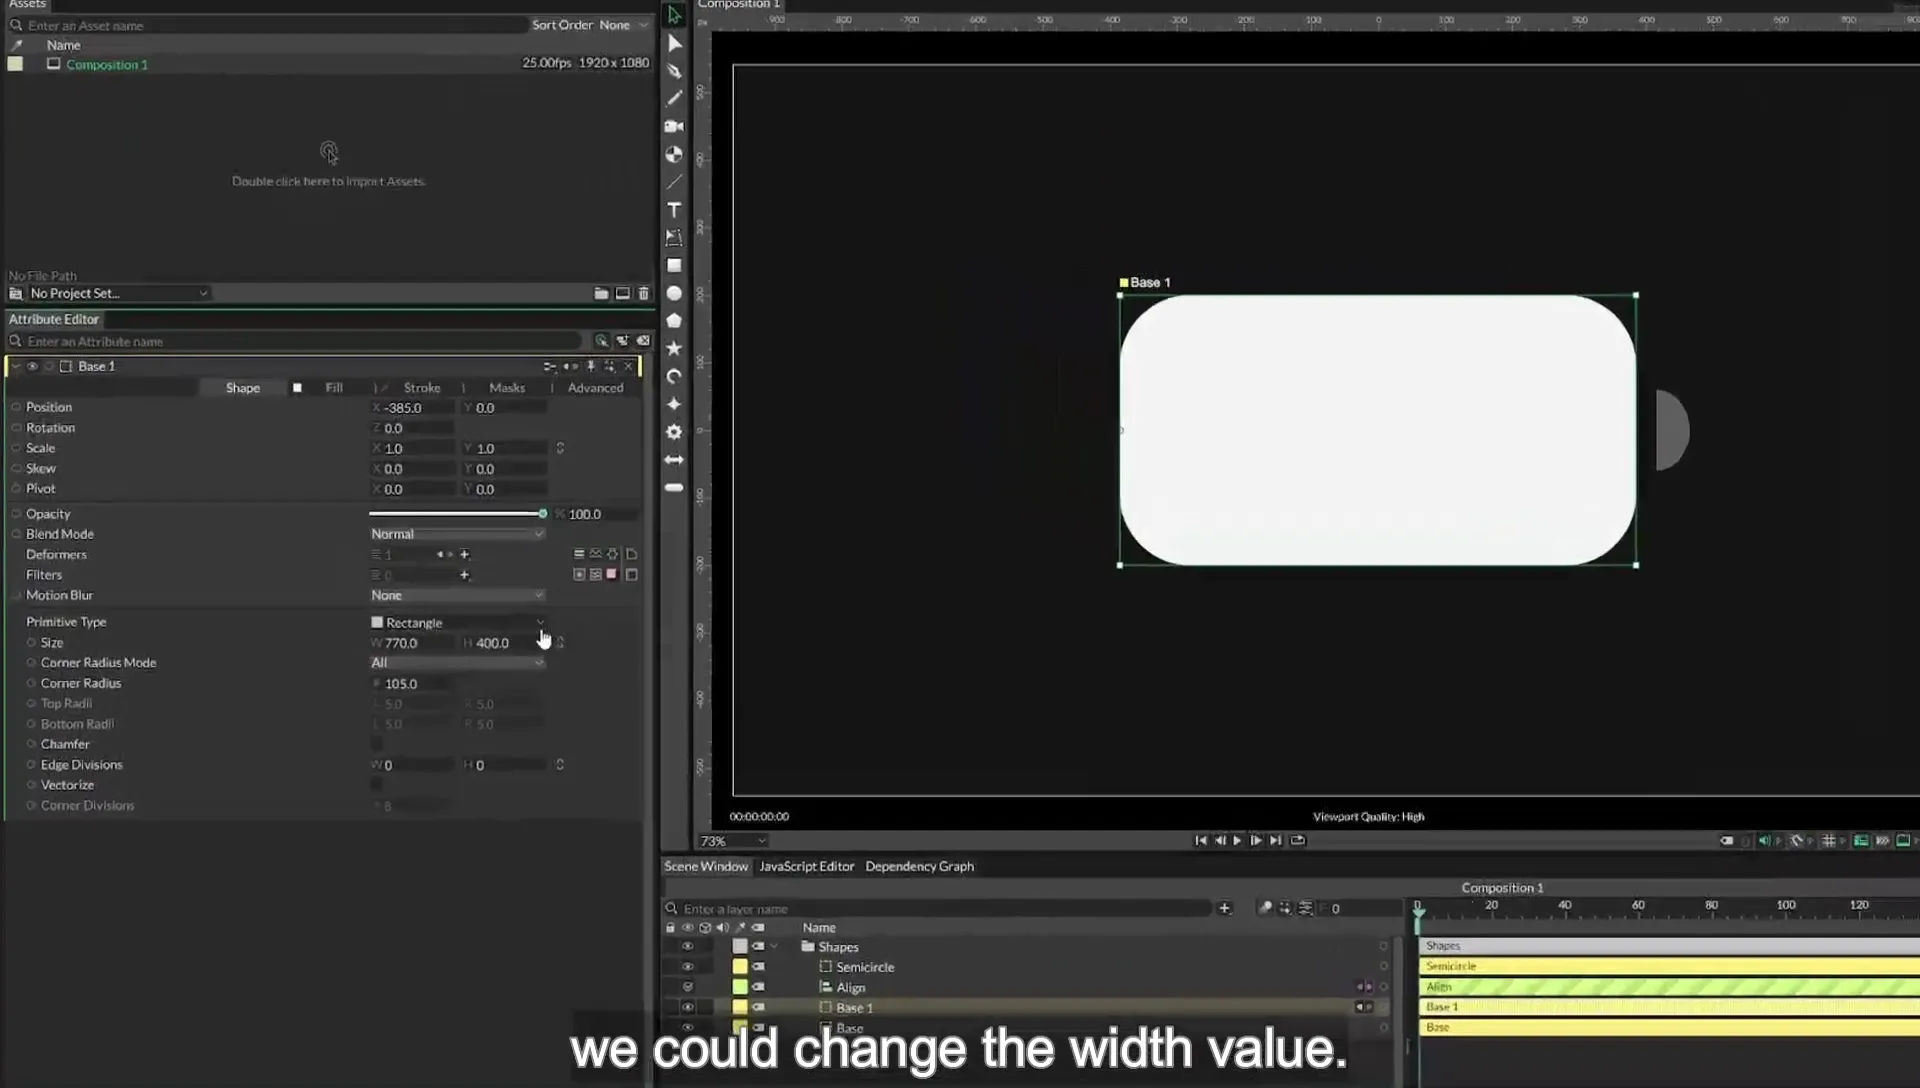Select the Line tool
The width and height of the screenshot is (1920, 1088).
coord(674,182)
